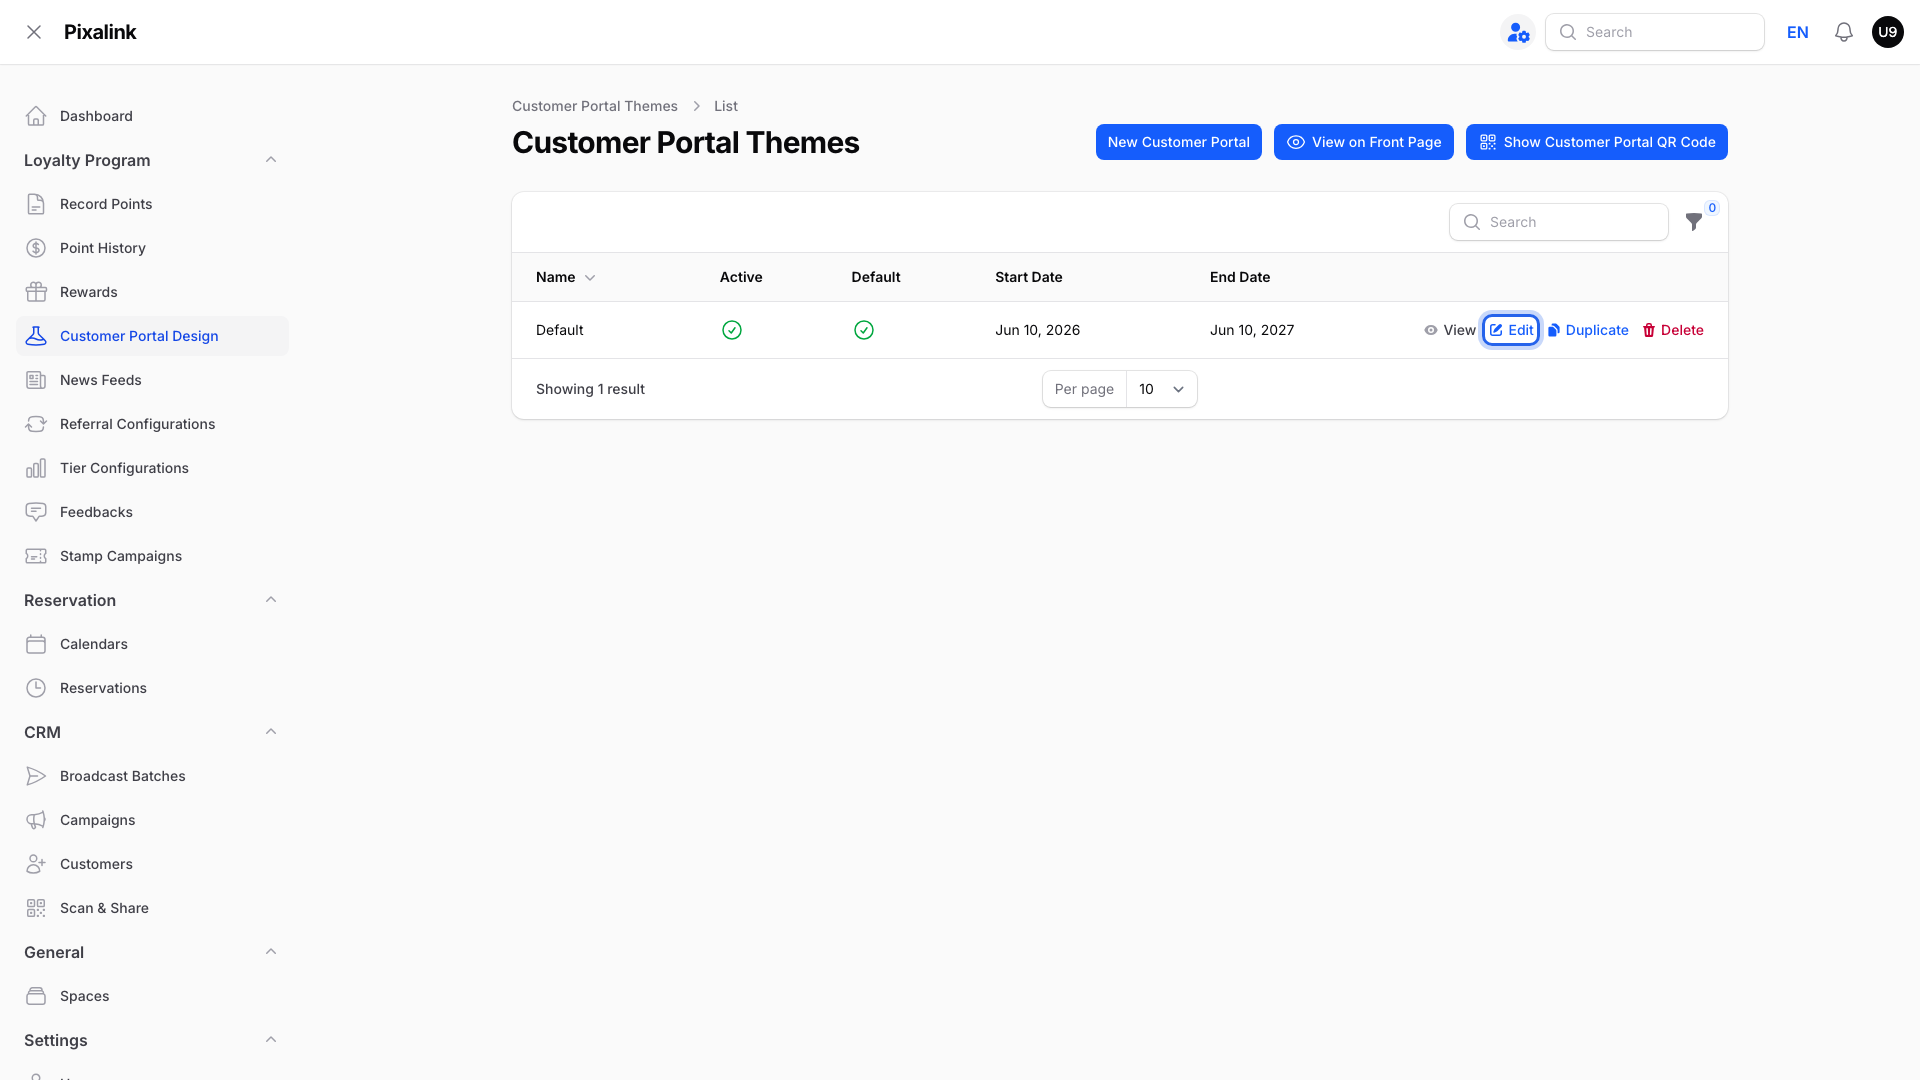
Task: Collapse the Settings section
Action: click(271, 1040)
